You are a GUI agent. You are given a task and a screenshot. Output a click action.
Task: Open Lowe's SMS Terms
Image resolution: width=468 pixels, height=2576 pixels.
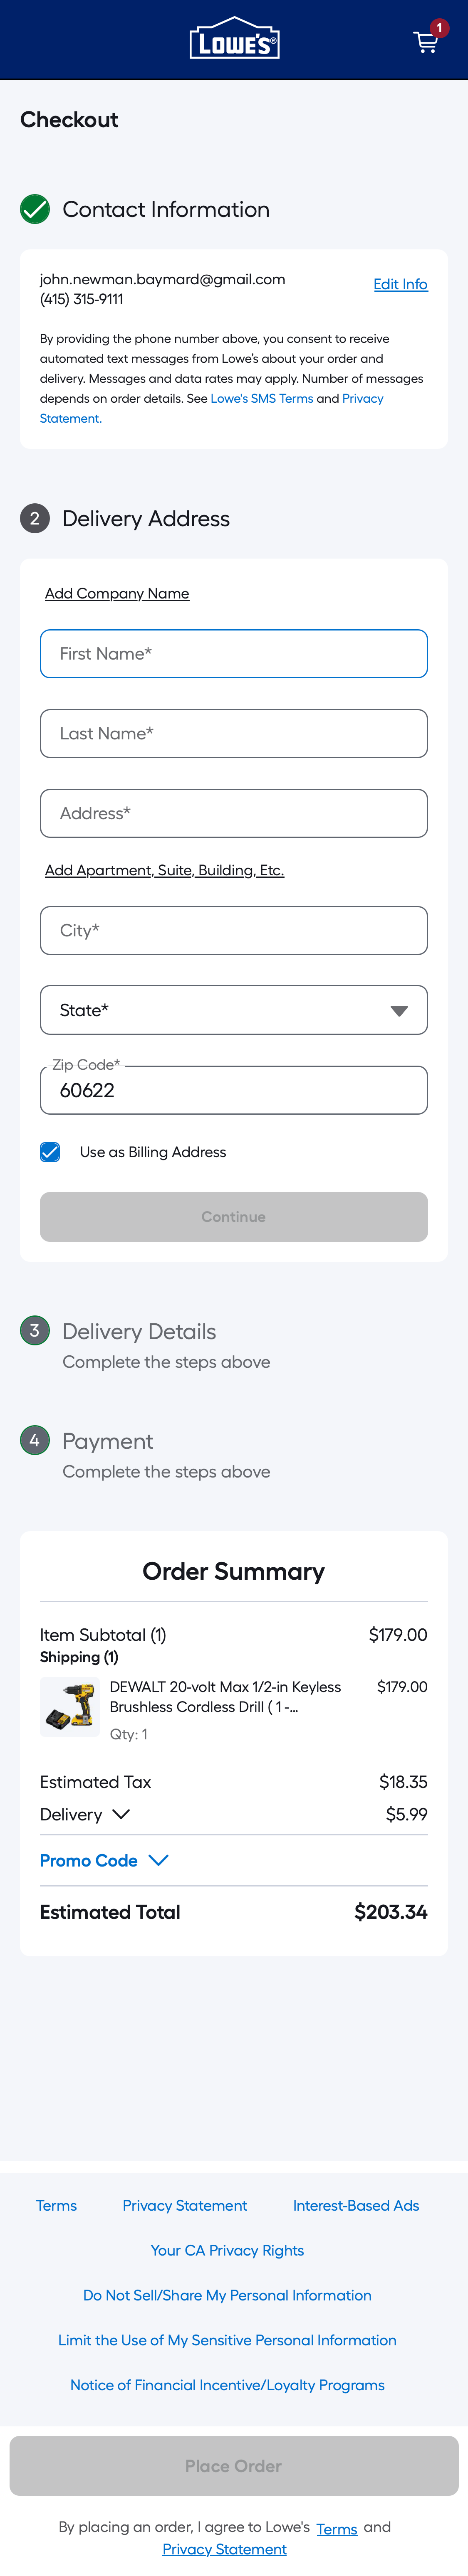(262, 398)
